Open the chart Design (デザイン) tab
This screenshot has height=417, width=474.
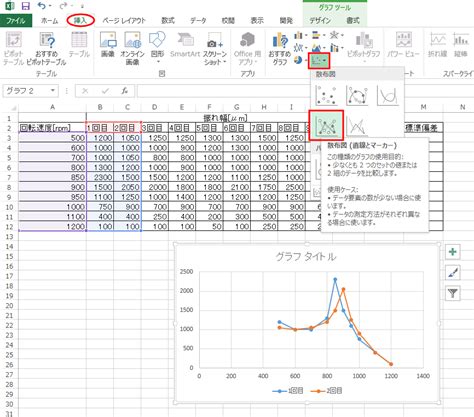[320, 21]
